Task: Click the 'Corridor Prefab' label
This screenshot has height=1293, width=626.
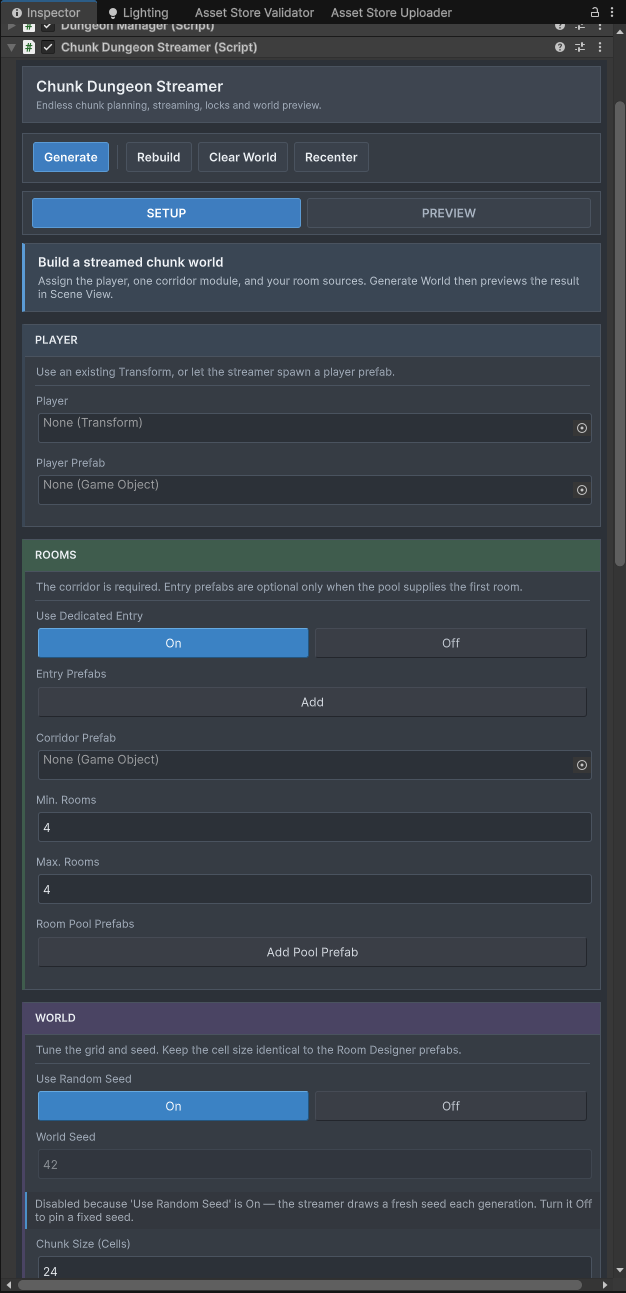Action: (x=76, y=738)
